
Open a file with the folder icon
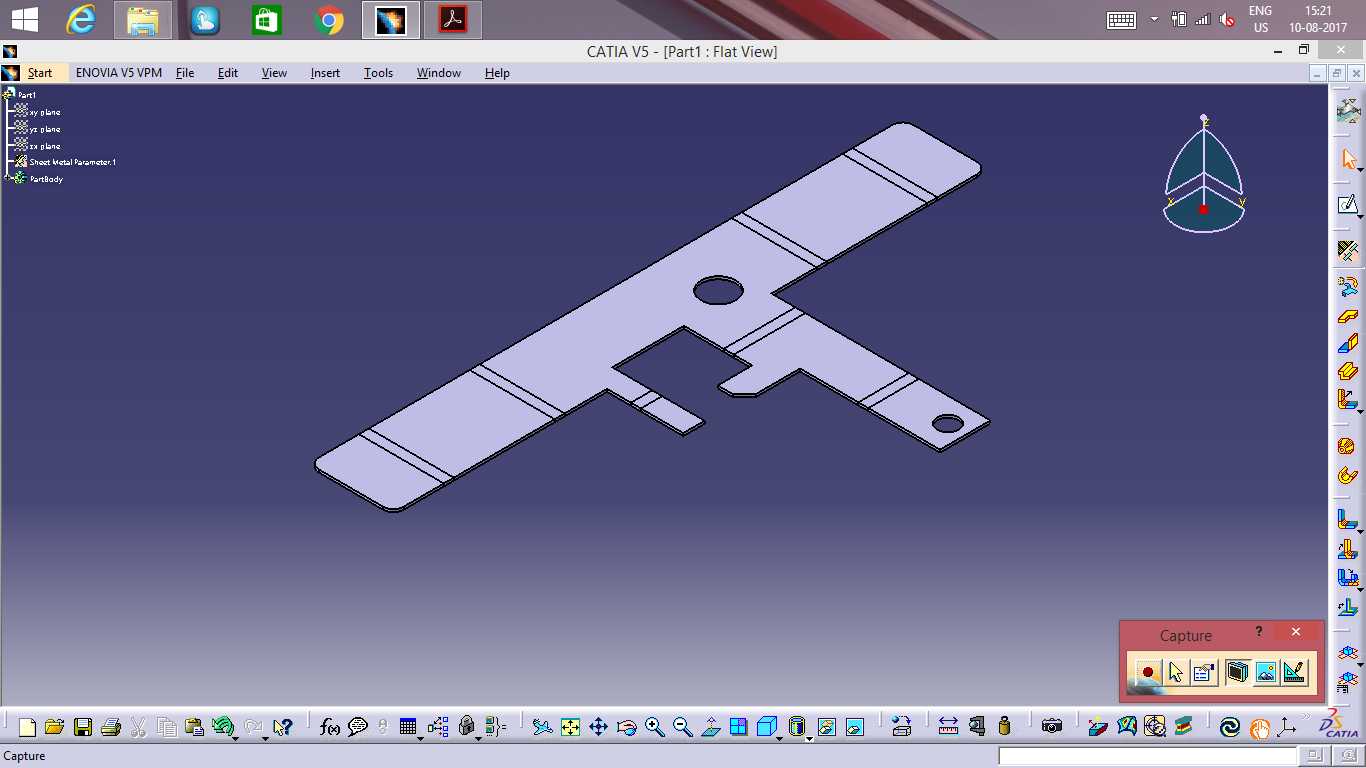[54, 727]
